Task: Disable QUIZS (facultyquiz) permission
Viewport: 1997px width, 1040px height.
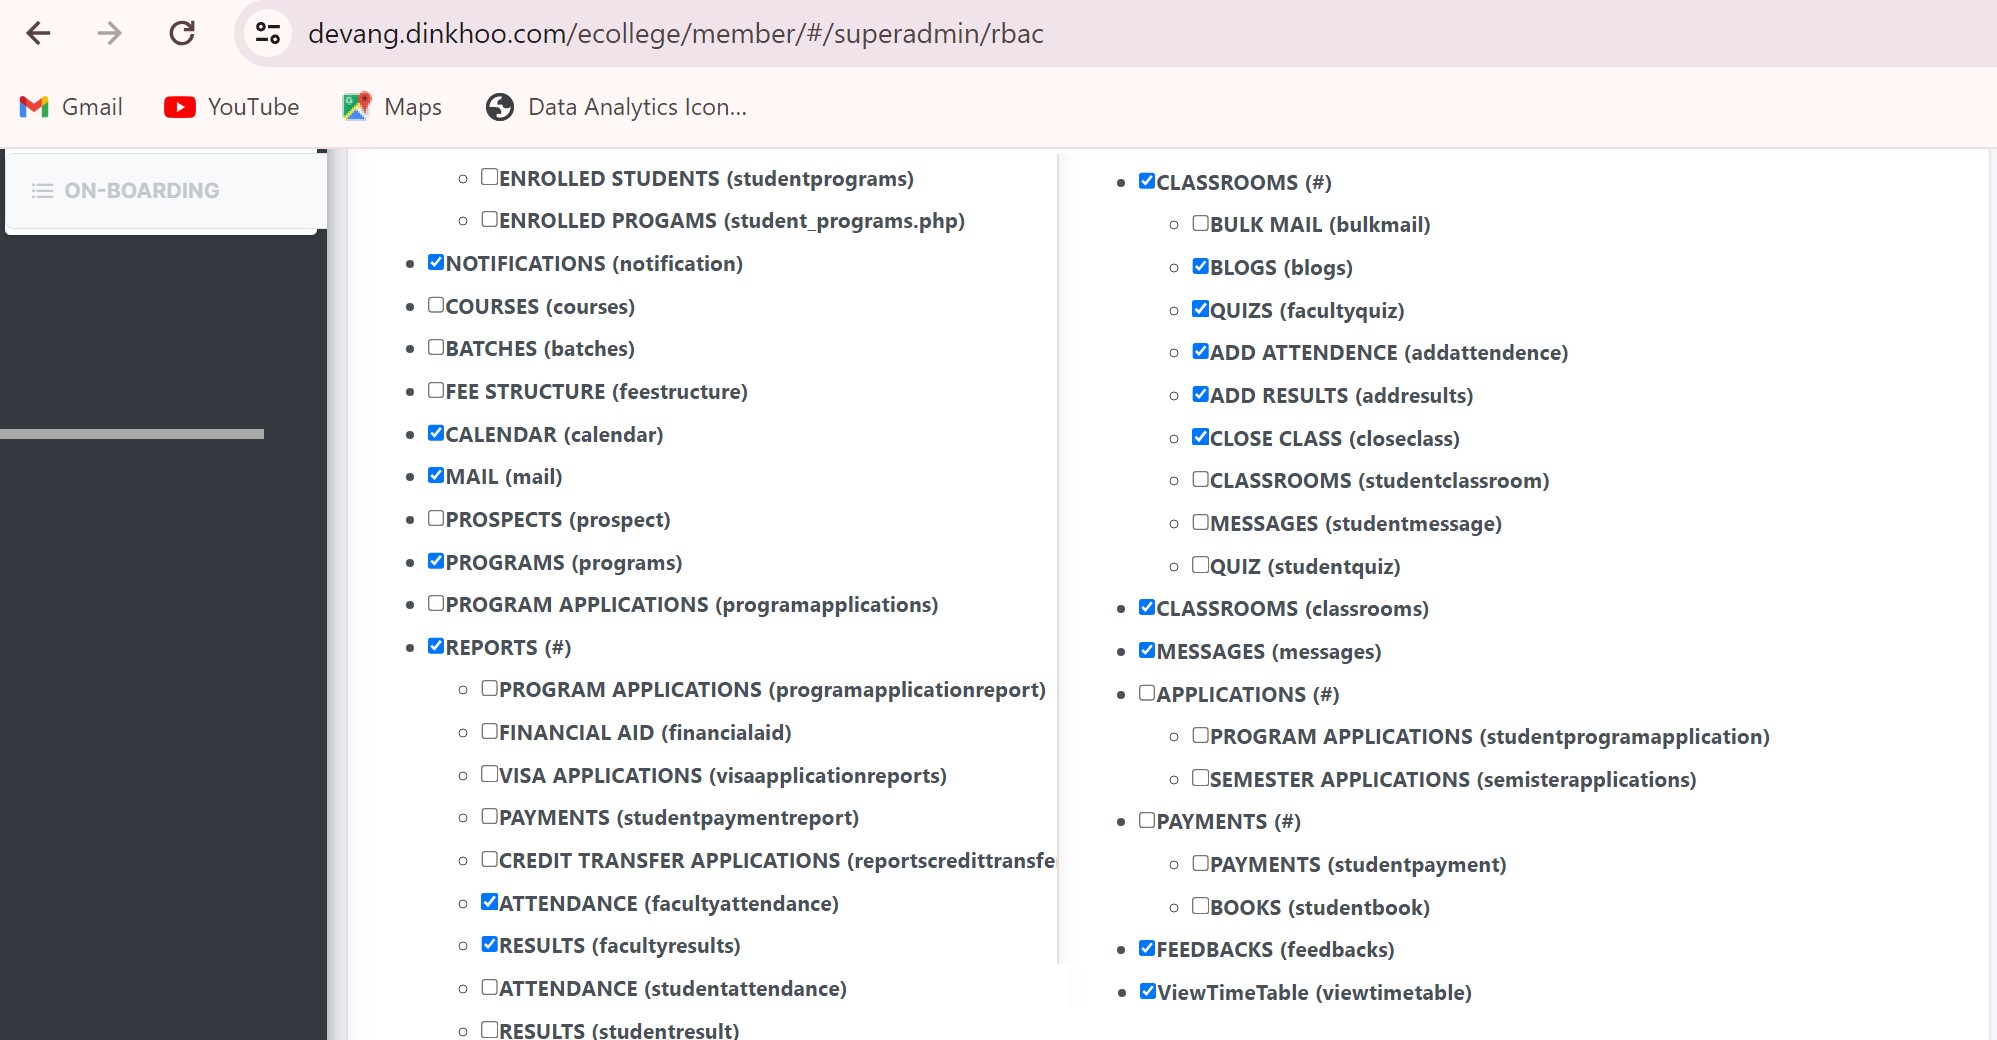Action: tap(1201, 309)
